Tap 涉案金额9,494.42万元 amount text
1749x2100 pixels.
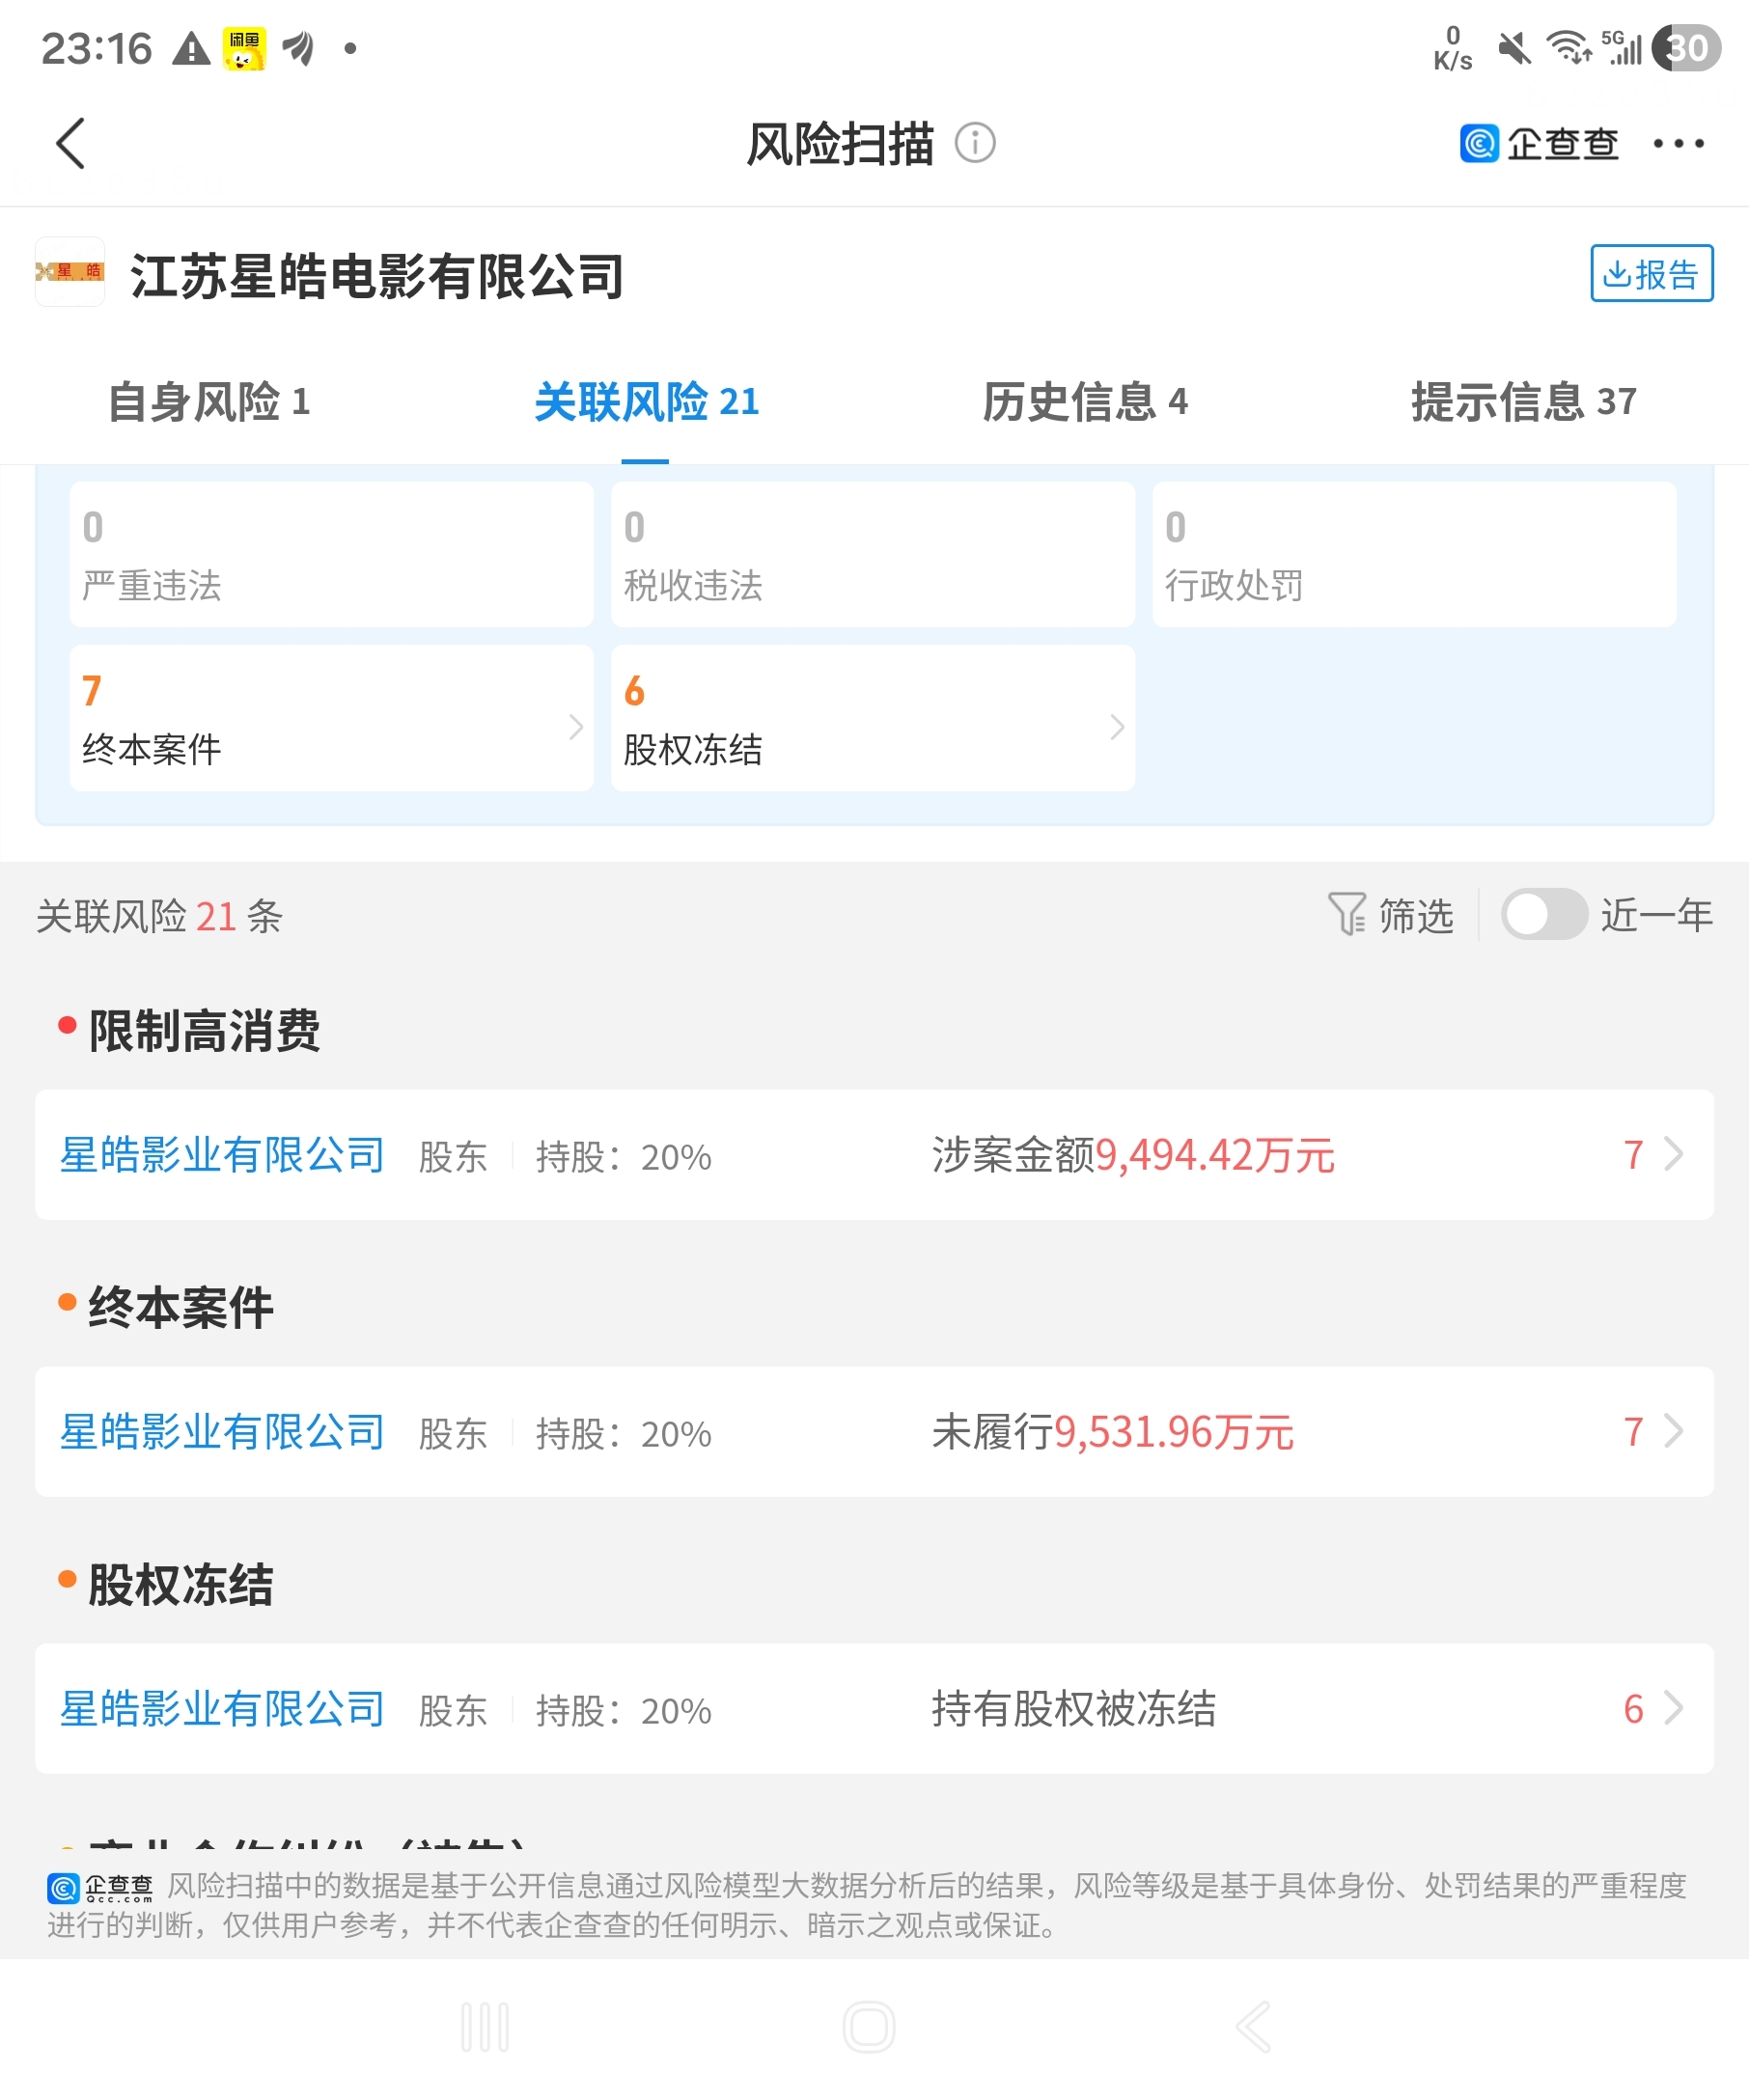tap(1133, 1155)
